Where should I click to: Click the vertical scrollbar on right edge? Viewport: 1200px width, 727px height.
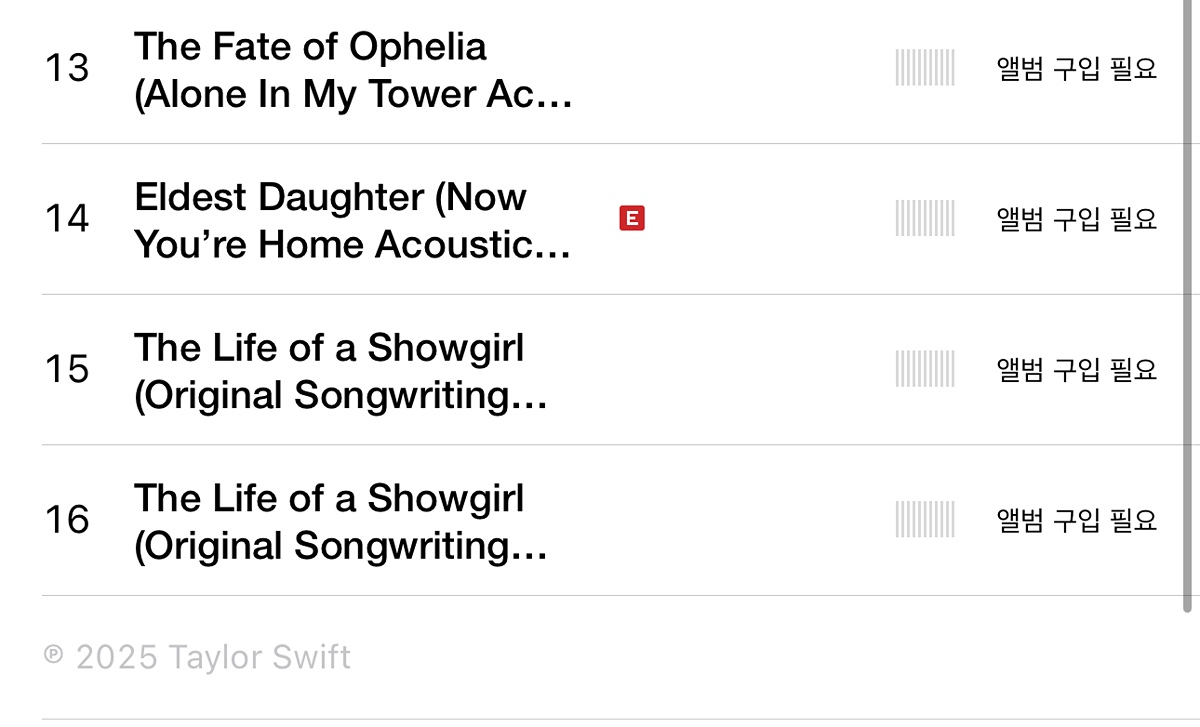[x=1188, y=300]
